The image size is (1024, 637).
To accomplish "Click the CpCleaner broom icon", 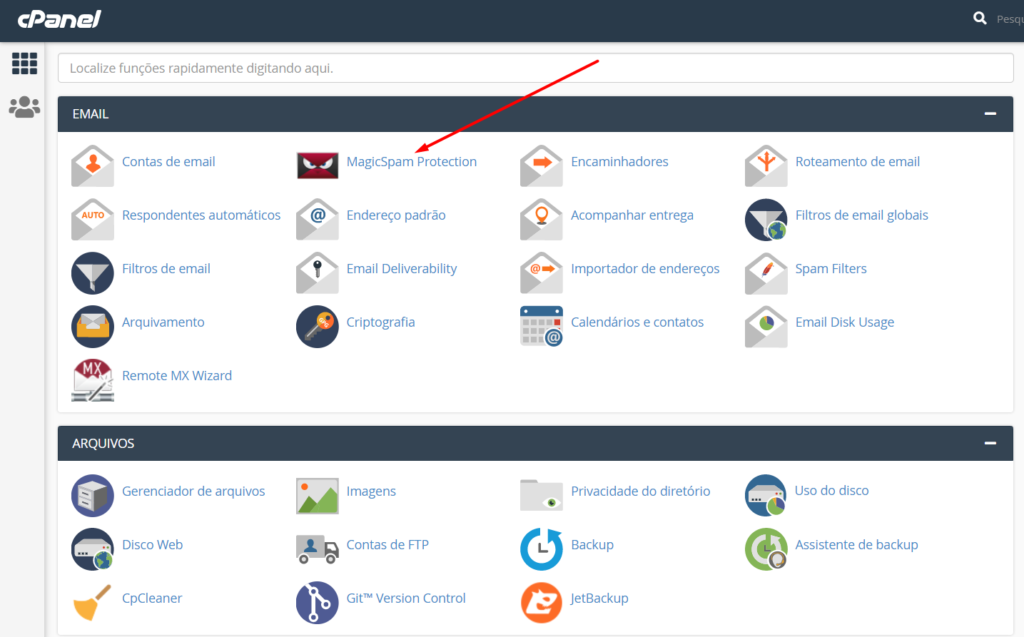I will click(x=92, y=602).
